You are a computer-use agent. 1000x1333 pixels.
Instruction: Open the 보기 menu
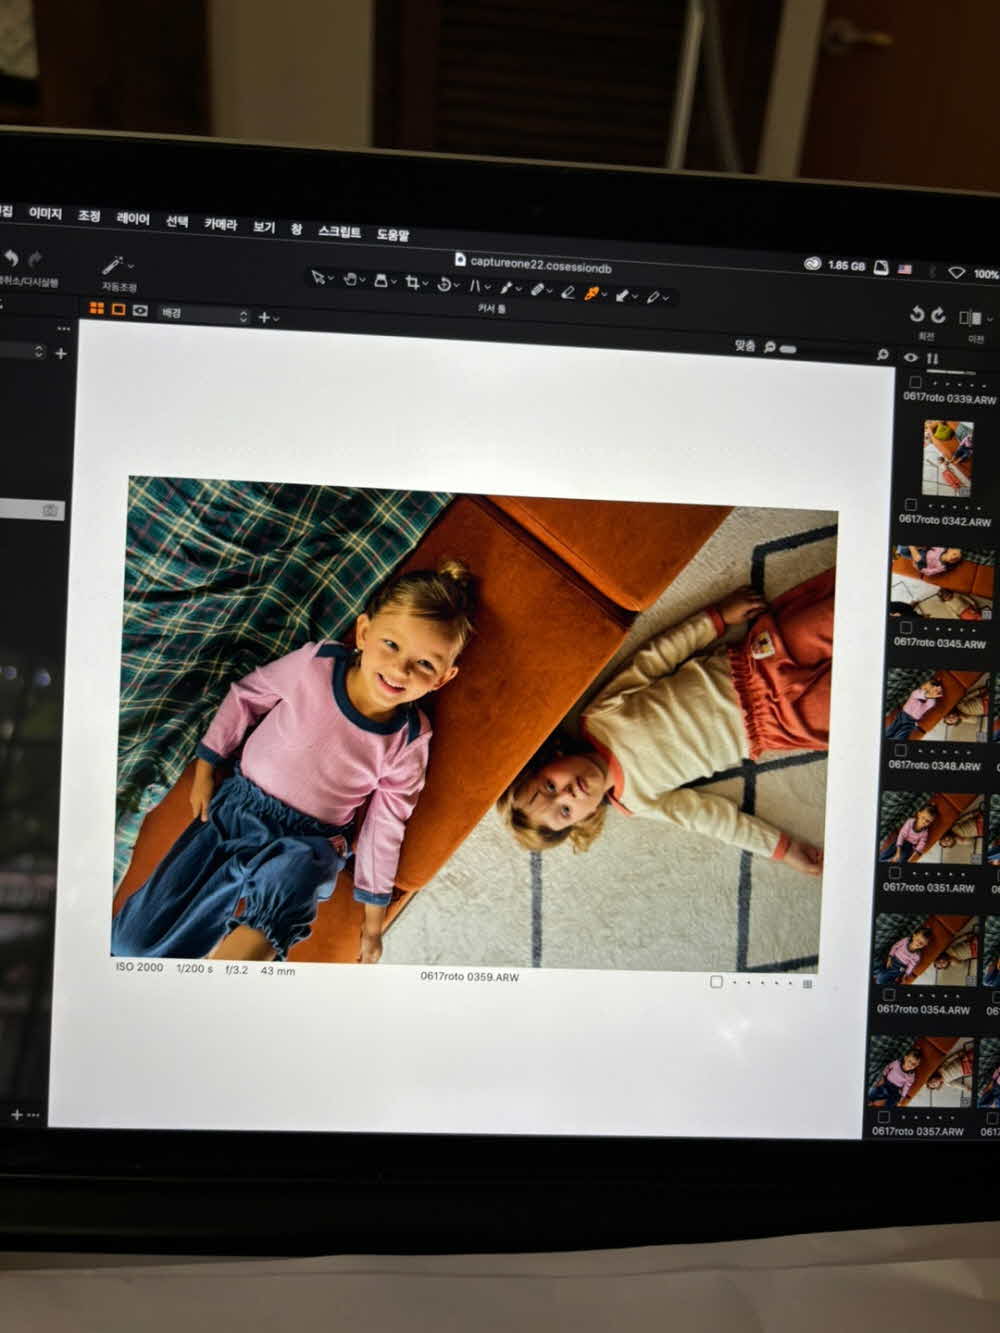(x=264, y=227)
